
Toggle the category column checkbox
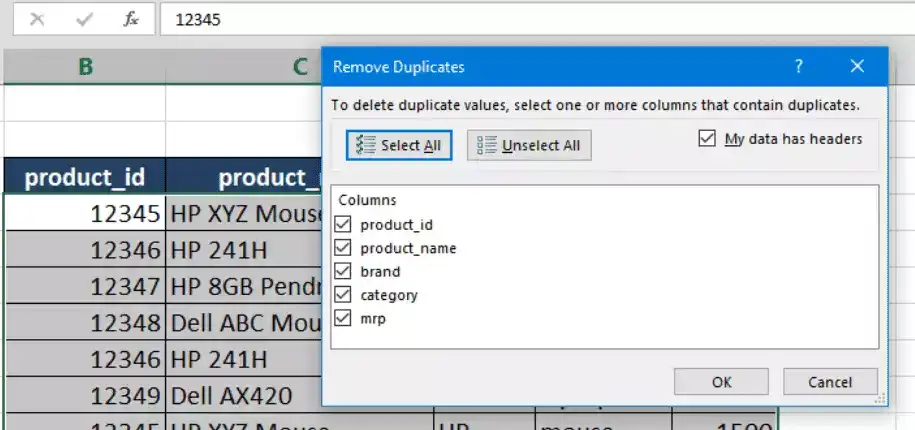click(x=345, y=295)
